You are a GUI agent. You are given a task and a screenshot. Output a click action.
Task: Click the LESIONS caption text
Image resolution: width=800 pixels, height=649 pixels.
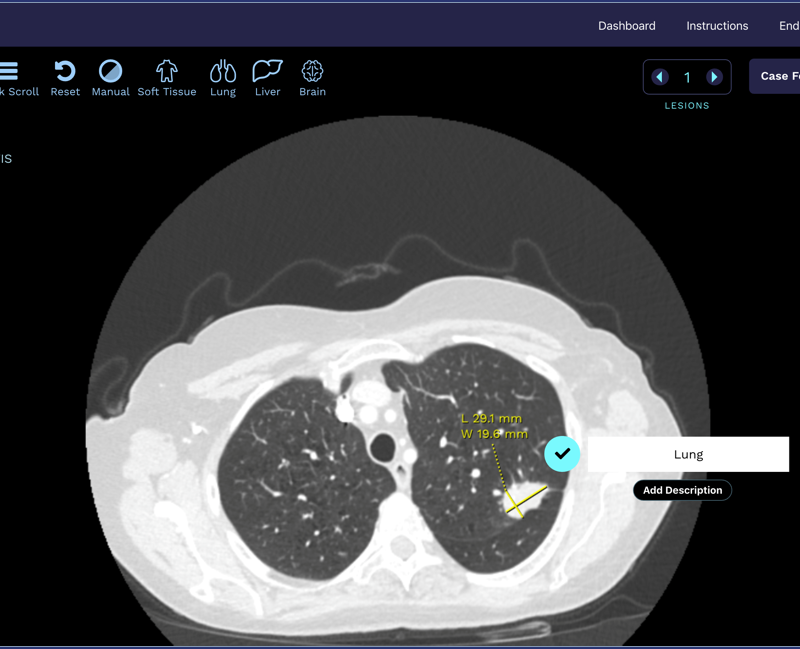coord(687,106)
